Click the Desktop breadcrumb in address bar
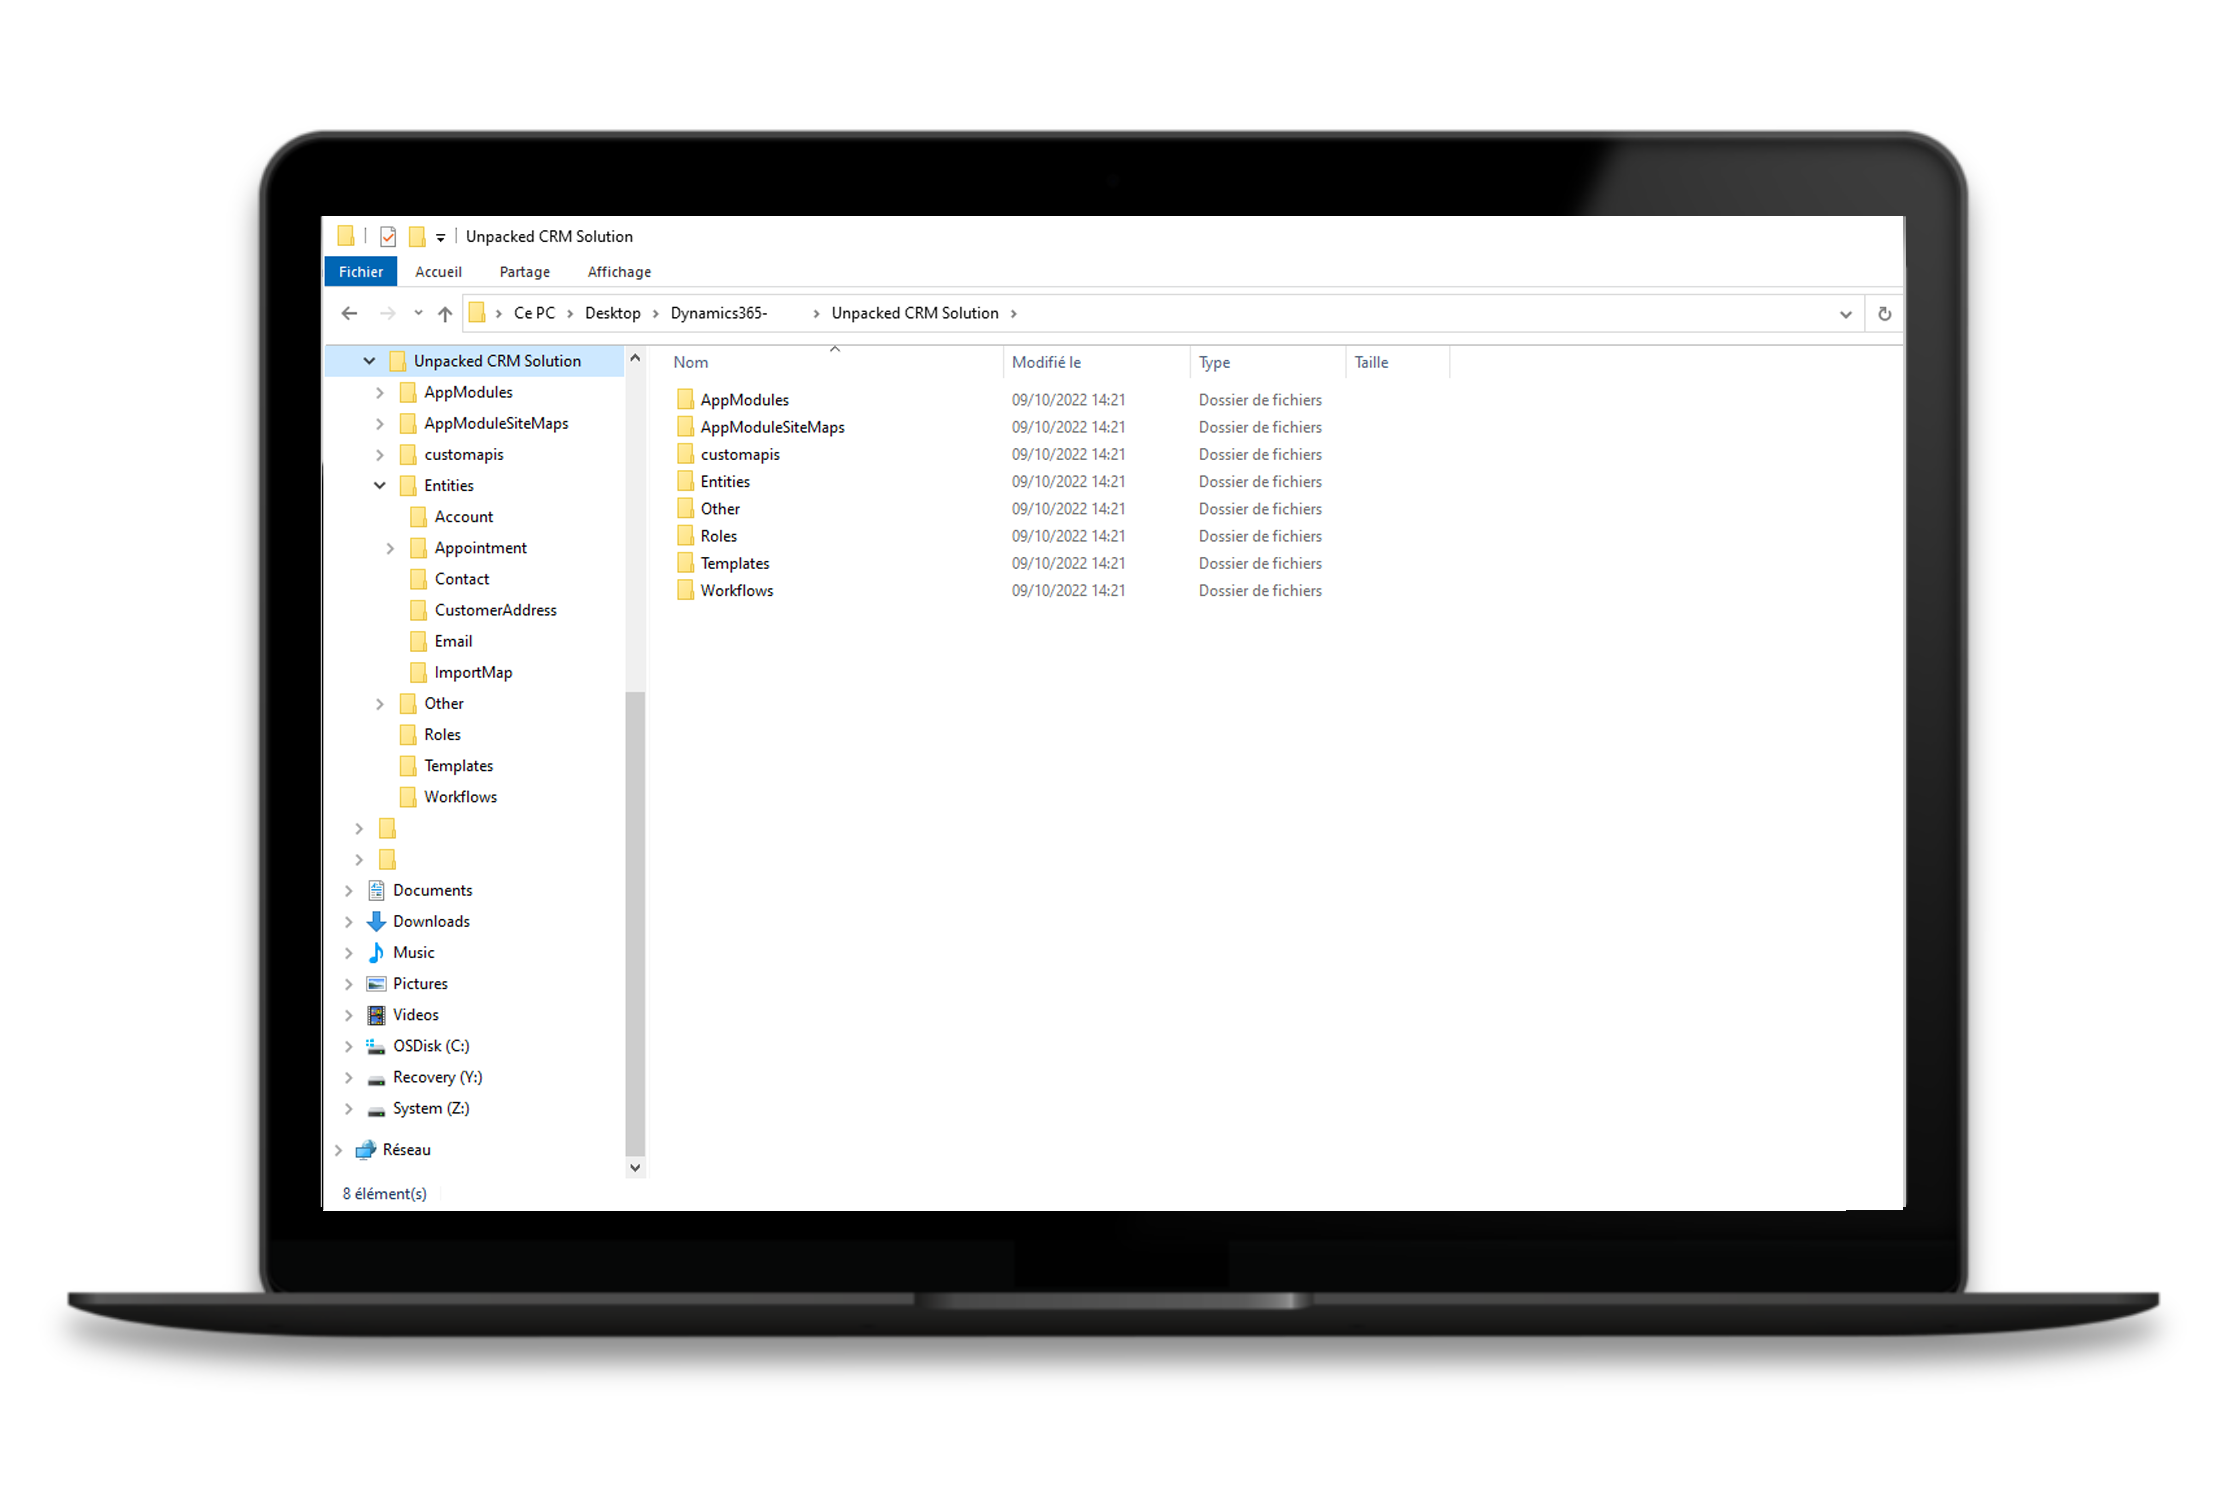Screen dimensions: 2220x1505 pos(612,314)
